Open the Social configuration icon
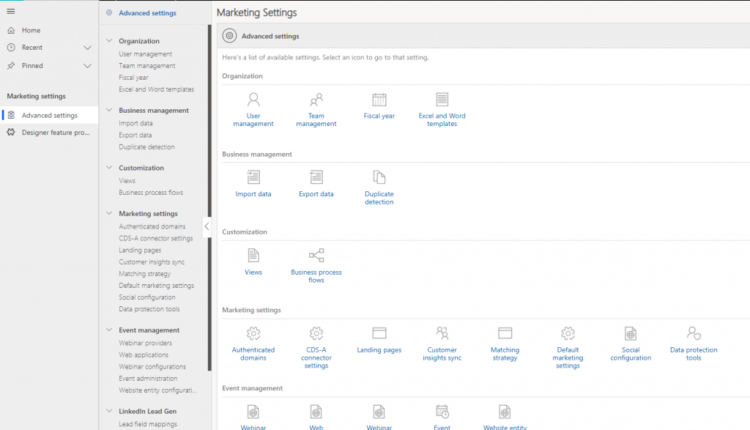Viewport: 750px width, 430px height. [630, 333]
